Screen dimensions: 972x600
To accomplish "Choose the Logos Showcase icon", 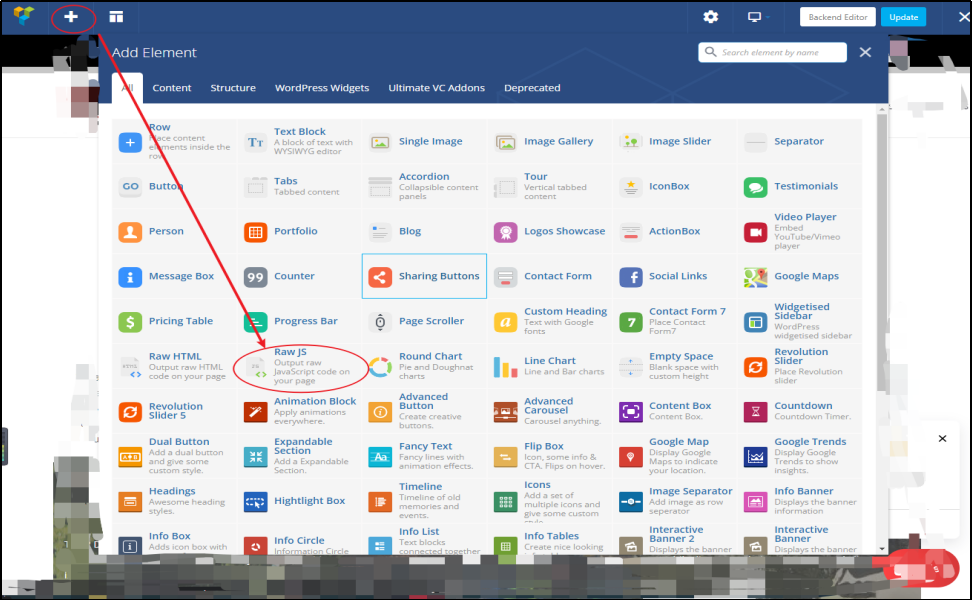I will [505, 232].
